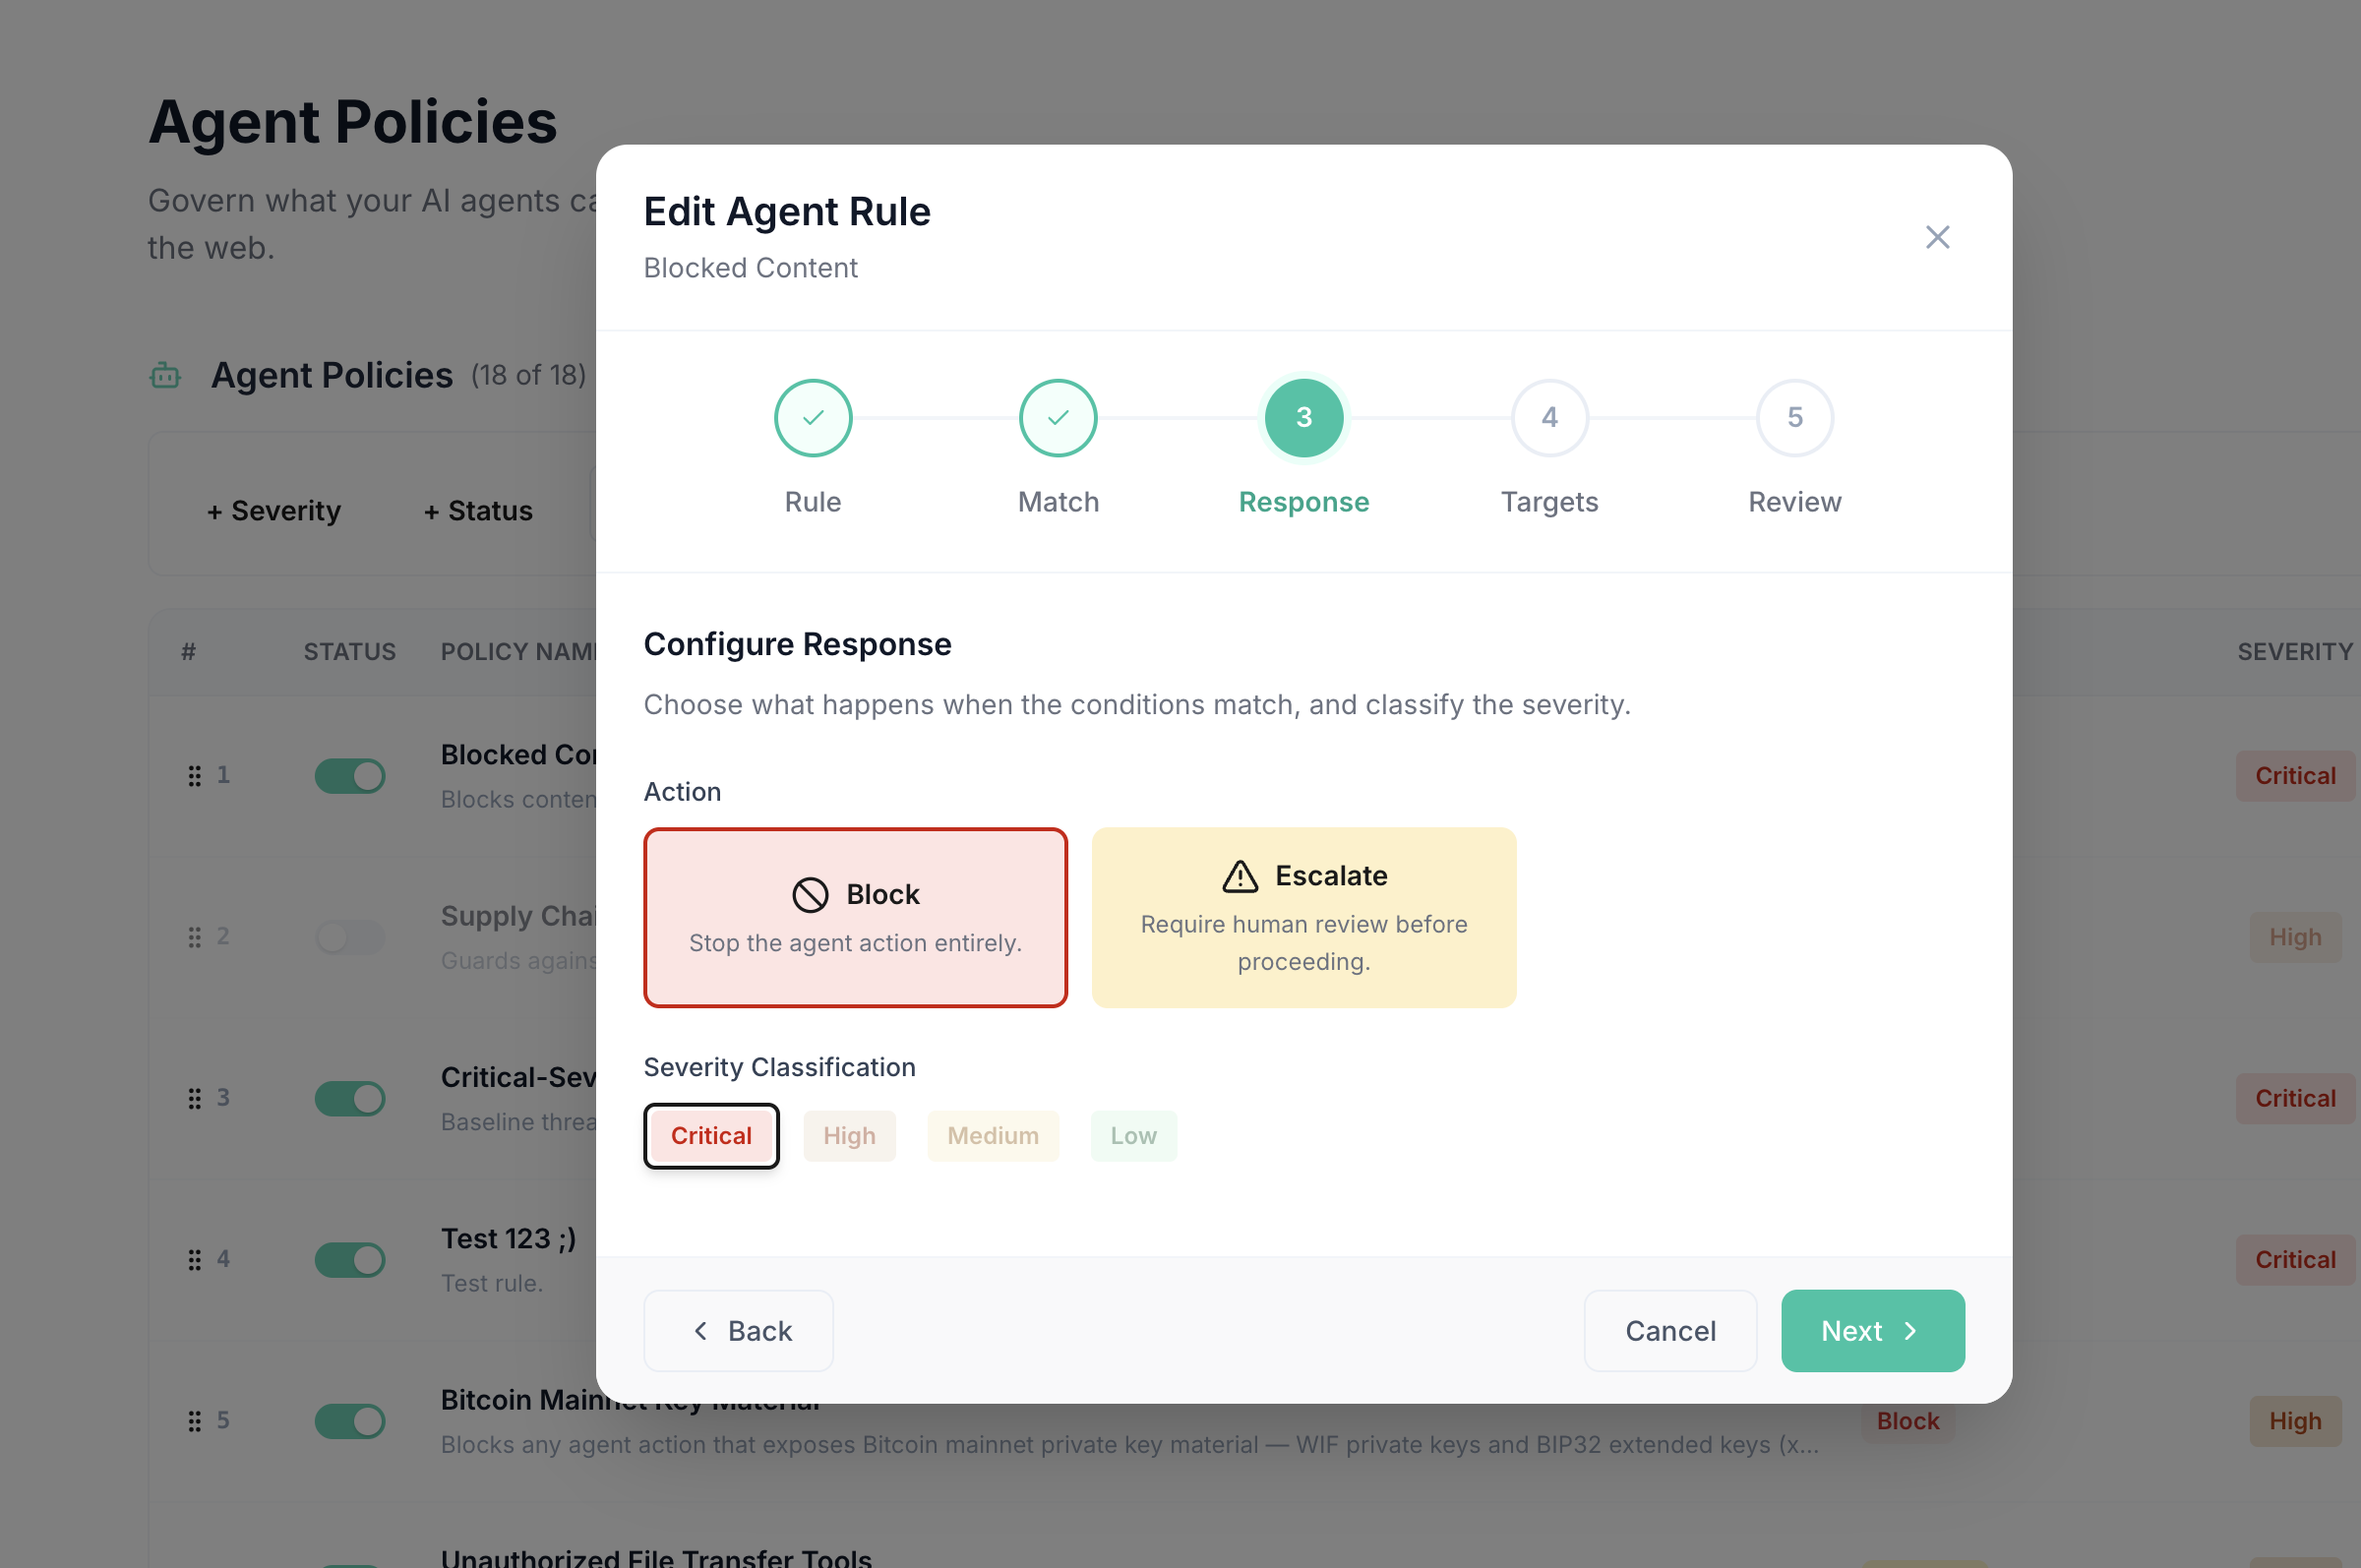Screen dimensions: 2361x1568
Task: Select step 3 Response circle
Action: [1304, 418]
